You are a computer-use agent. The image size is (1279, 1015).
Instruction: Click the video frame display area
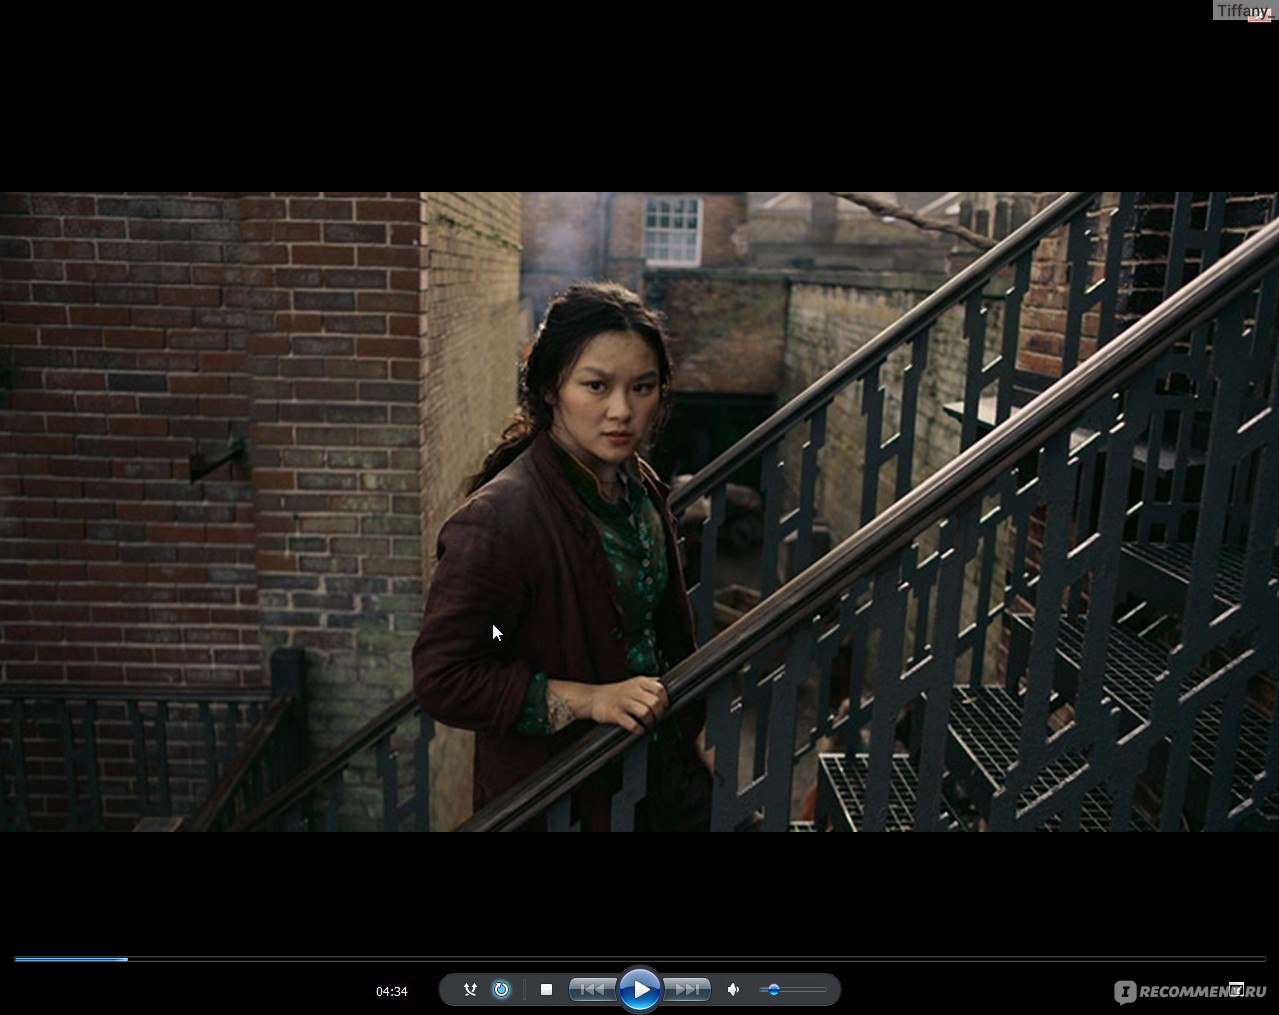(639, 511)
